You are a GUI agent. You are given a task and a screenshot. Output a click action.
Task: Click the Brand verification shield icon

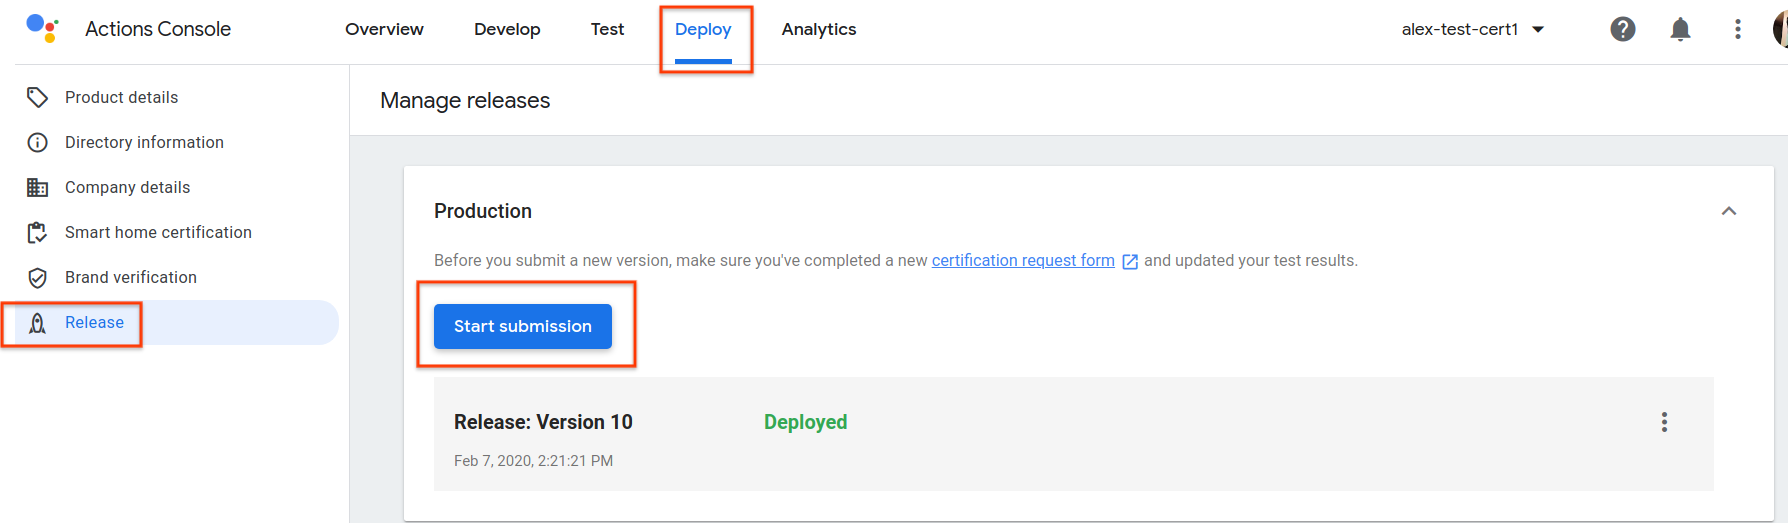pyautogui.click(x=38, y=277)
